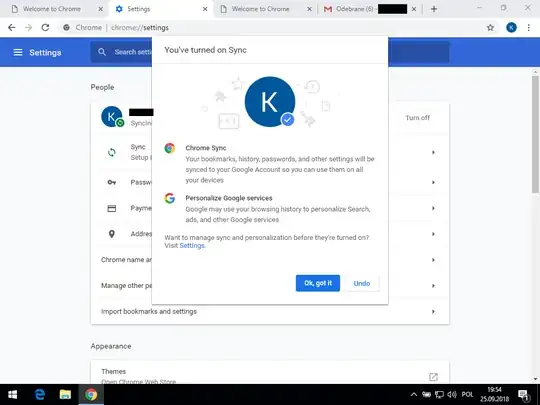Screen dimensions: 540x405
Task: Expand the Passwords row arrow
Action: (433, 182)
